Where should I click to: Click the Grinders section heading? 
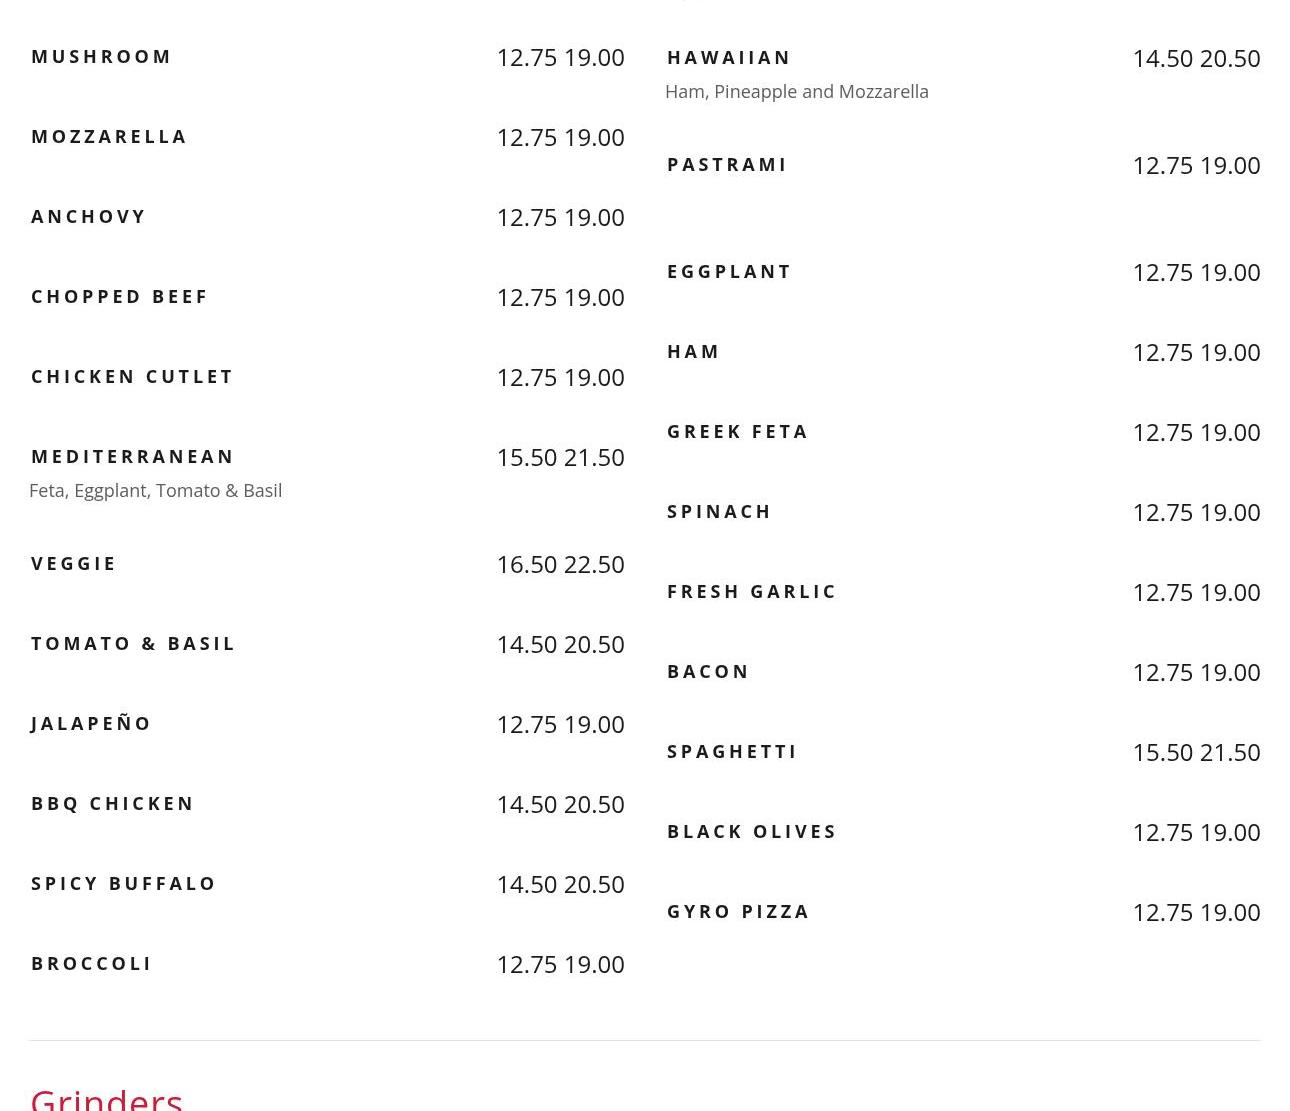(106, 1098)
